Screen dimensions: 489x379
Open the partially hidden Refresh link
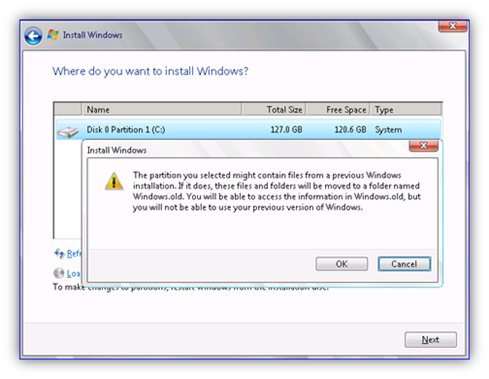tap(74, 254)
